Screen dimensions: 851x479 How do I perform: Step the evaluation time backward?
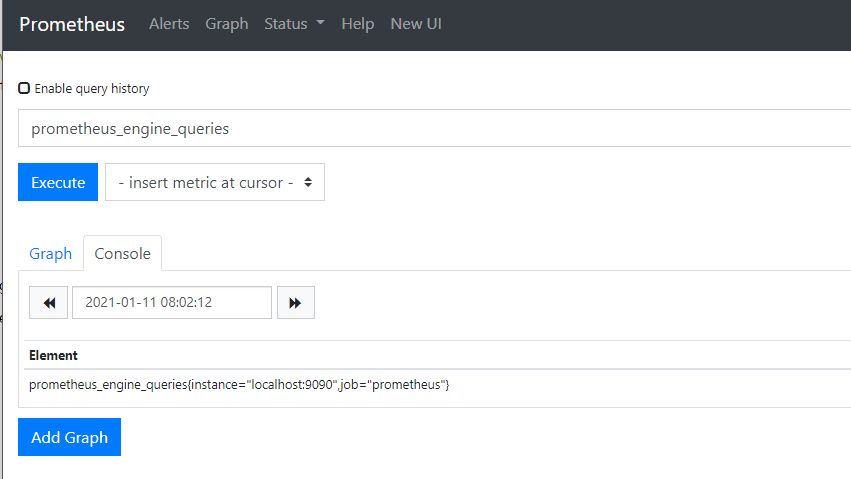(49, 303)
